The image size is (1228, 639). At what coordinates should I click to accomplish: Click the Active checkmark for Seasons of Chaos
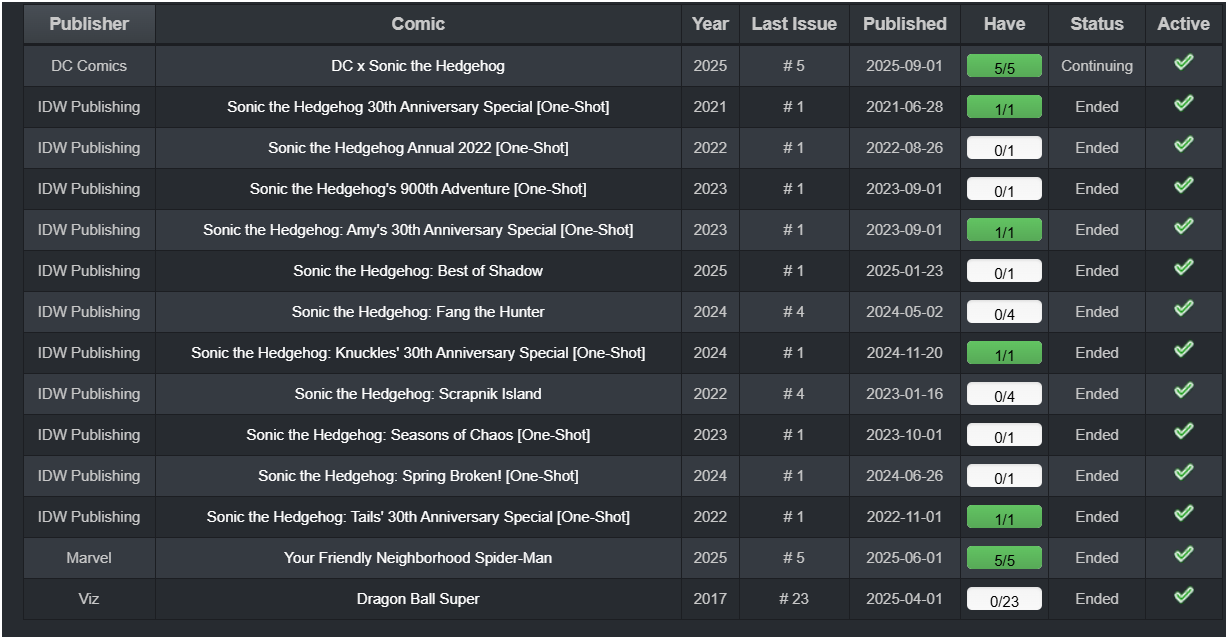click(1183, 432)
